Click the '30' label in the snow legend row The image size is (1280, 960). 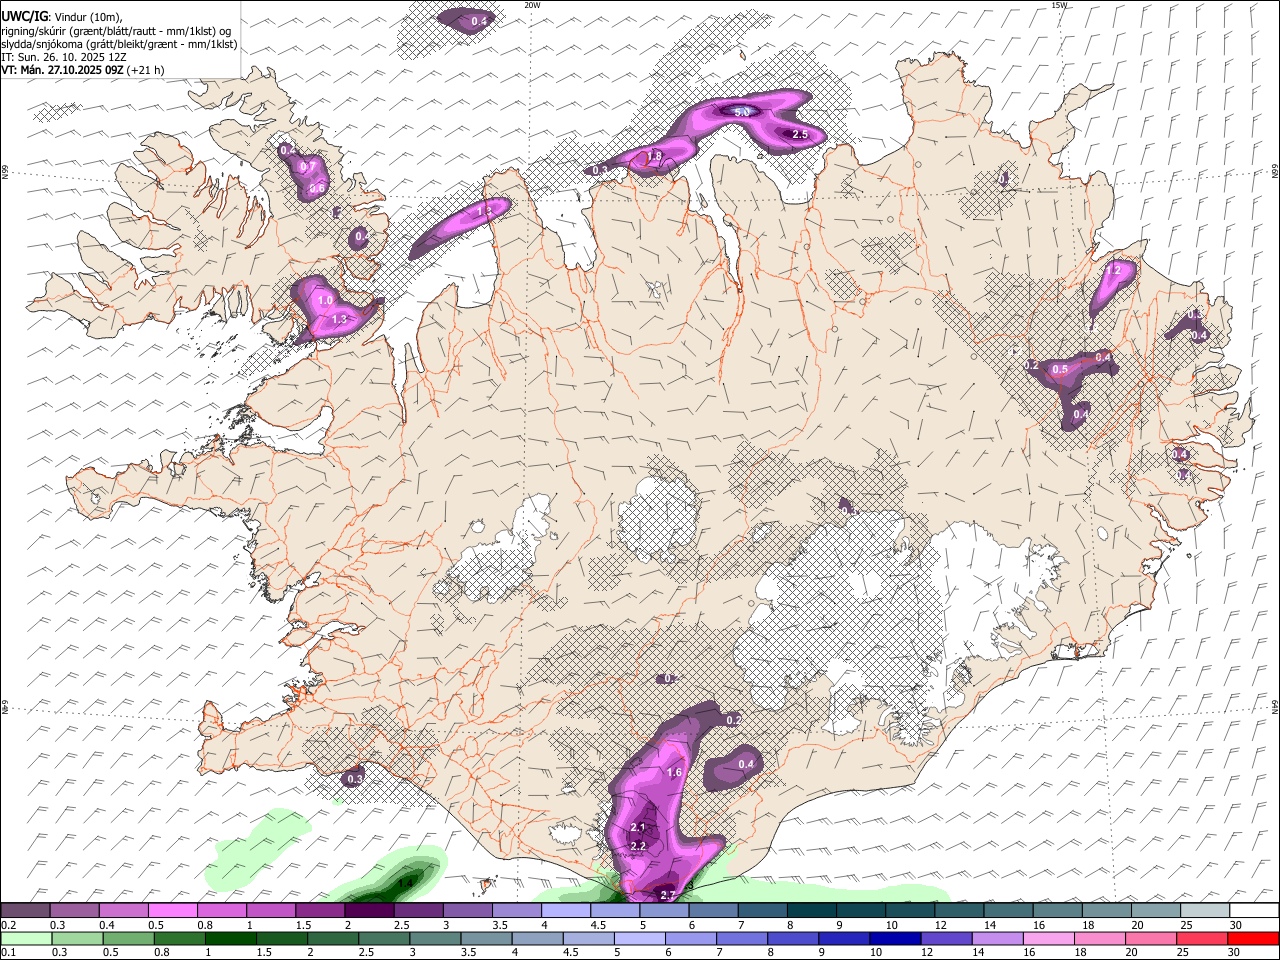(x=1236, y=926)
